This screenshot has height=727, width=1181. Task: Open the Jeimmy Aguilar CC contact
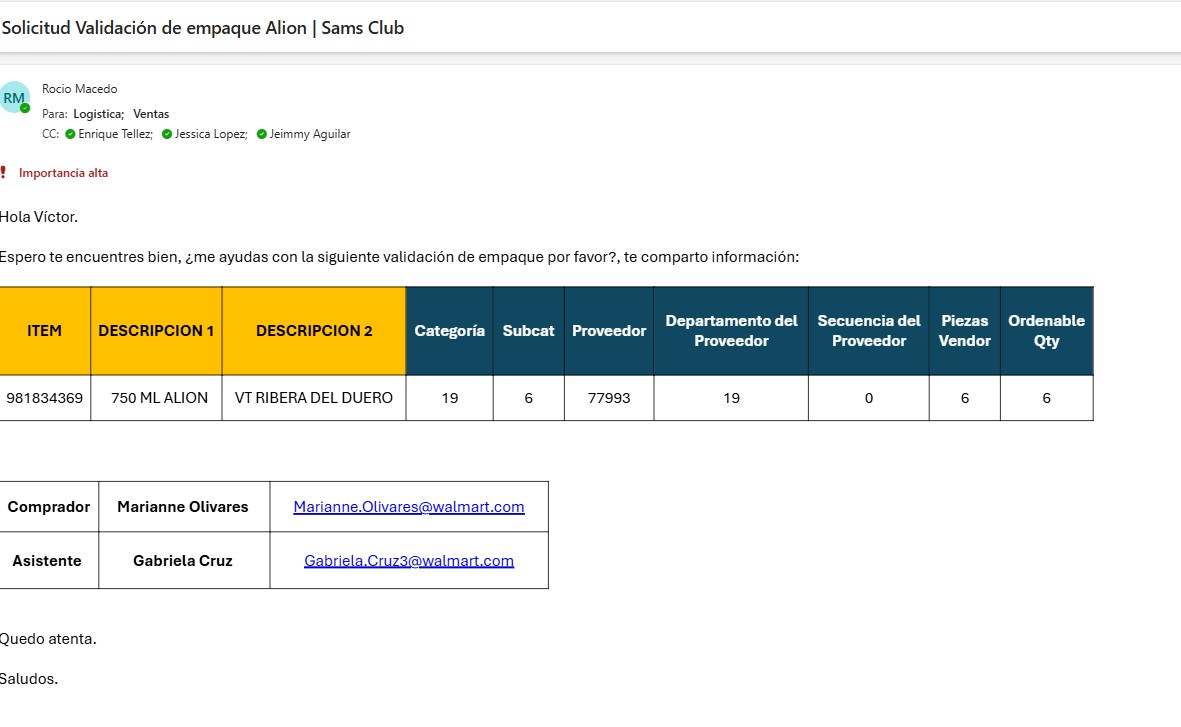pos(310,134)
